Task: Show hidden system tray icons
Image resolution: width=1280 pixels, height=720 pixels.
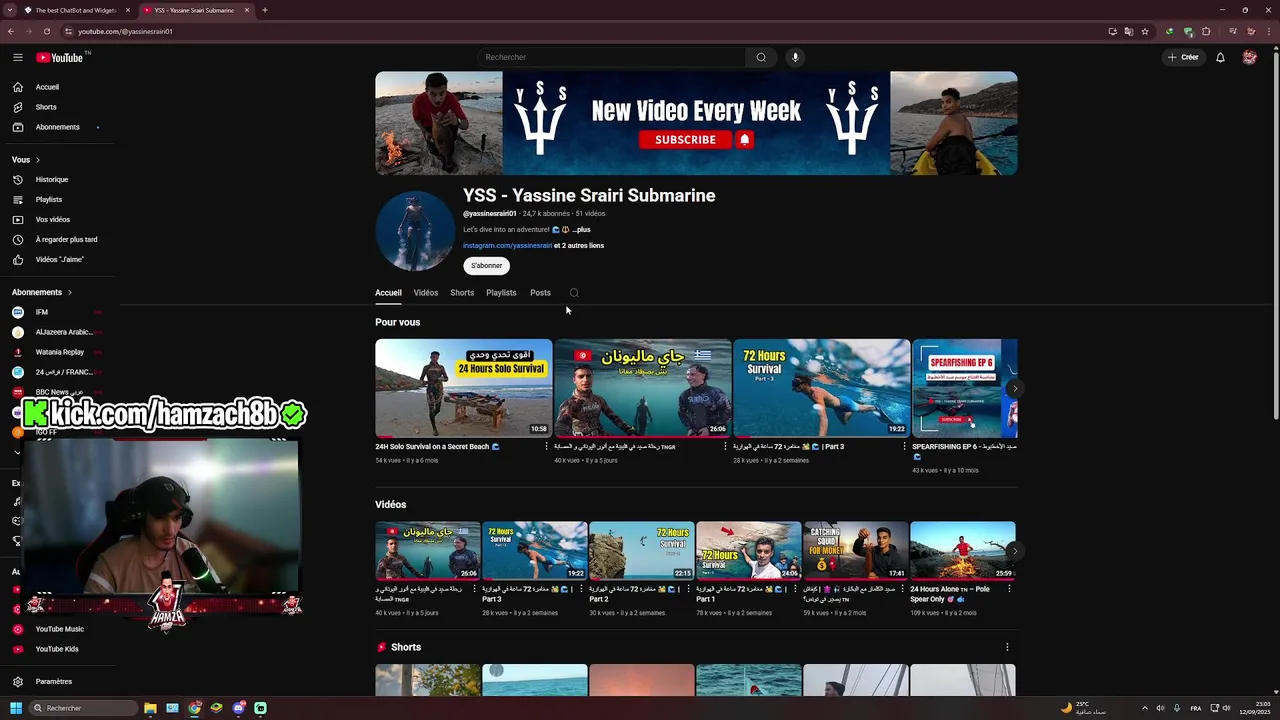Action: (x=1147, y=708)
